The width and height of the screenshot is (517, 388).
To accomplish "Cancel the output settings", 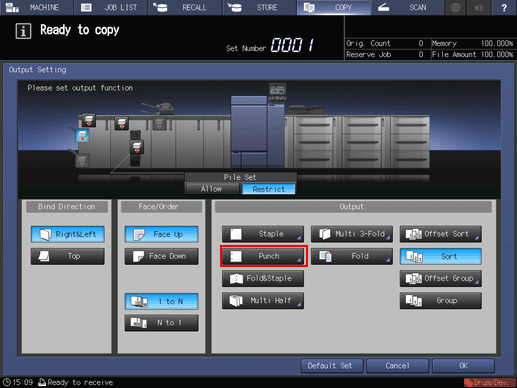I will point(397,366).
